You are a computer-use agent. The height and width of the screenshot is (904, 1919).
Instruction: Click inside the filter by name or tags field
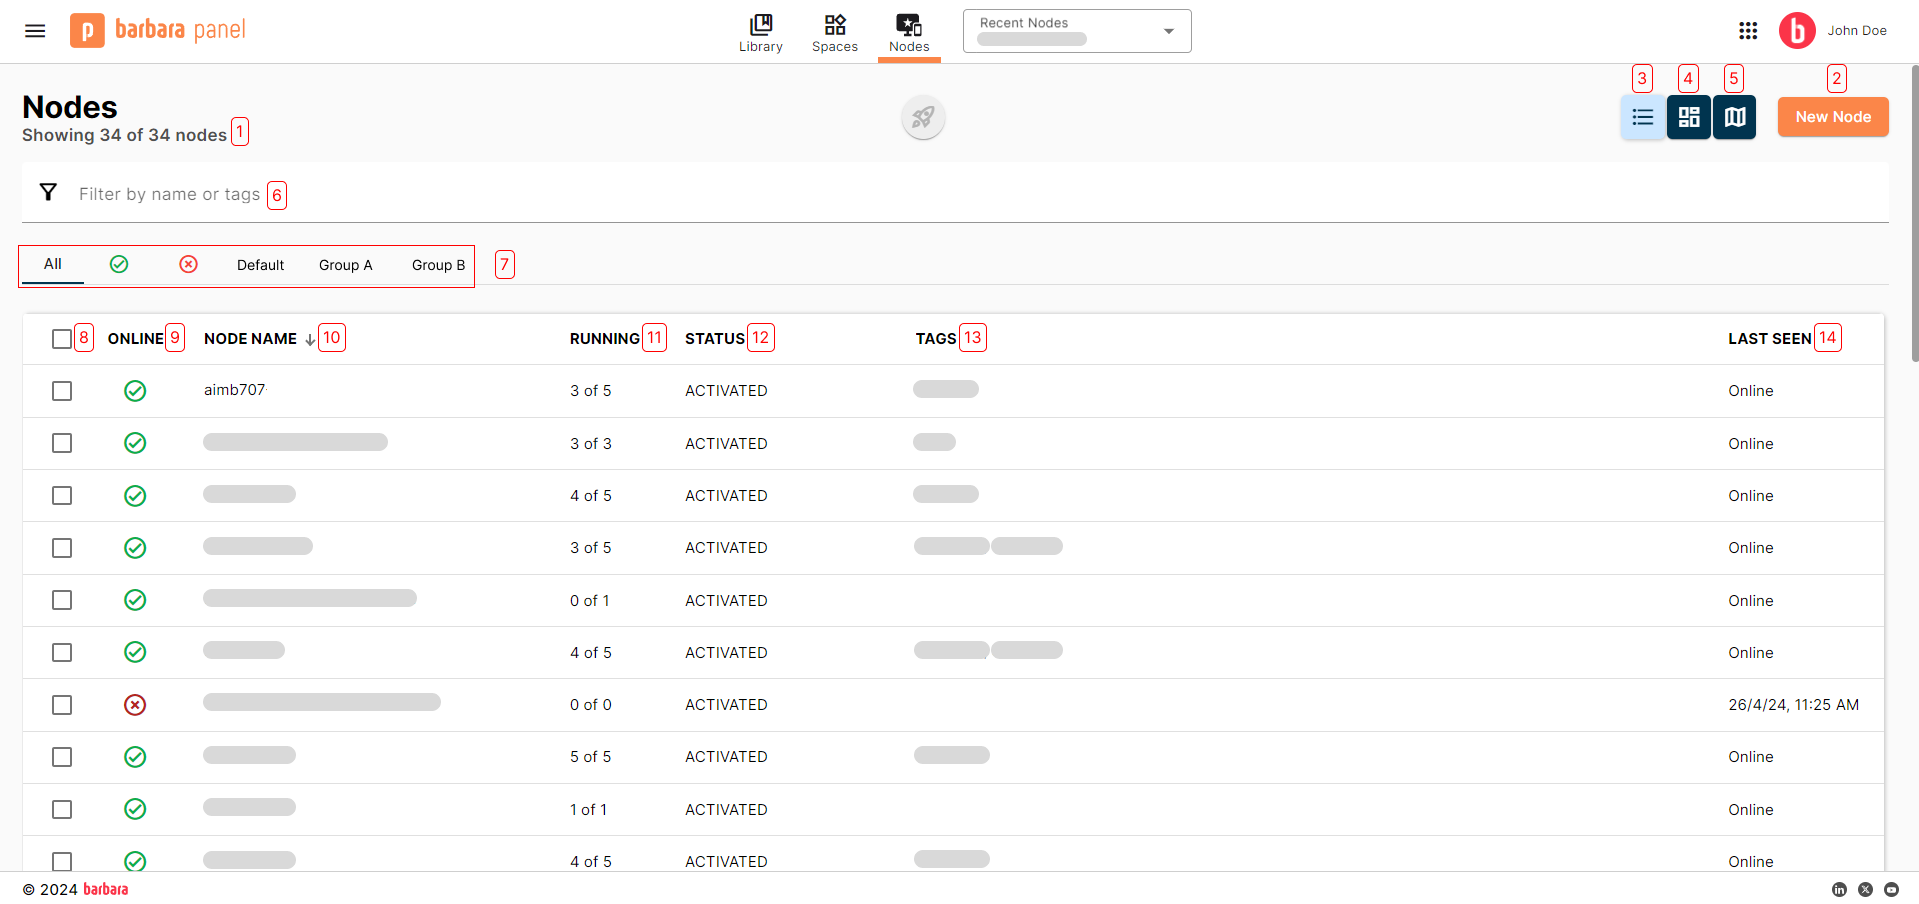coord(170,194)
